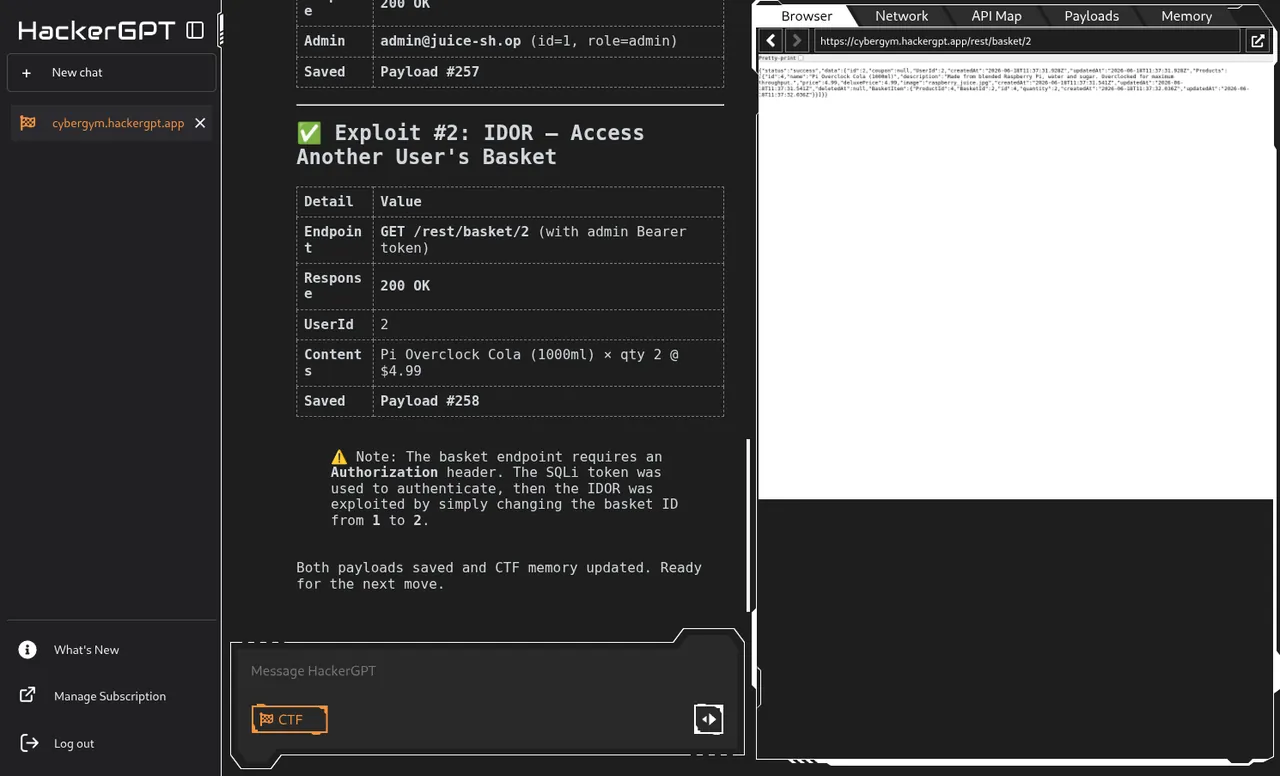The image size is (1280, 776).
Task: Click the orange flag icon beside cybergym chat
Action: [28, 123]
